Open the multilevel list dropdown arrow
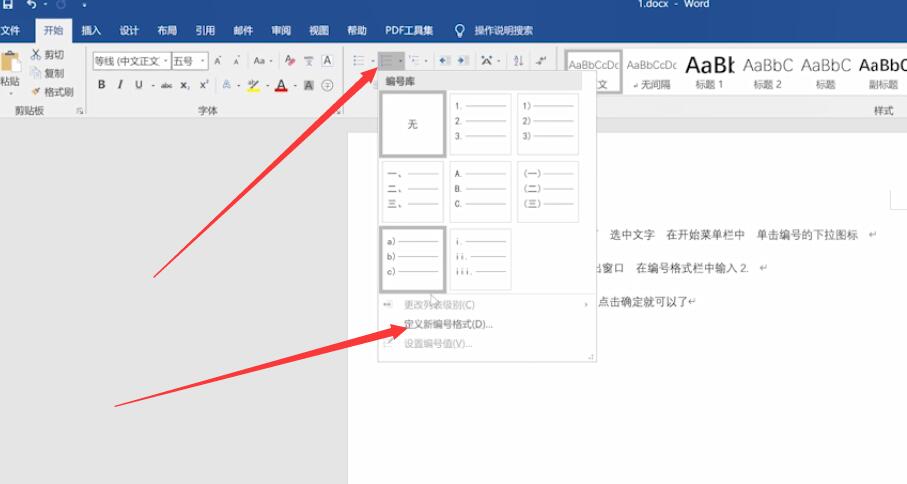This screenshot has height=484, width=907. pos(426,61)
